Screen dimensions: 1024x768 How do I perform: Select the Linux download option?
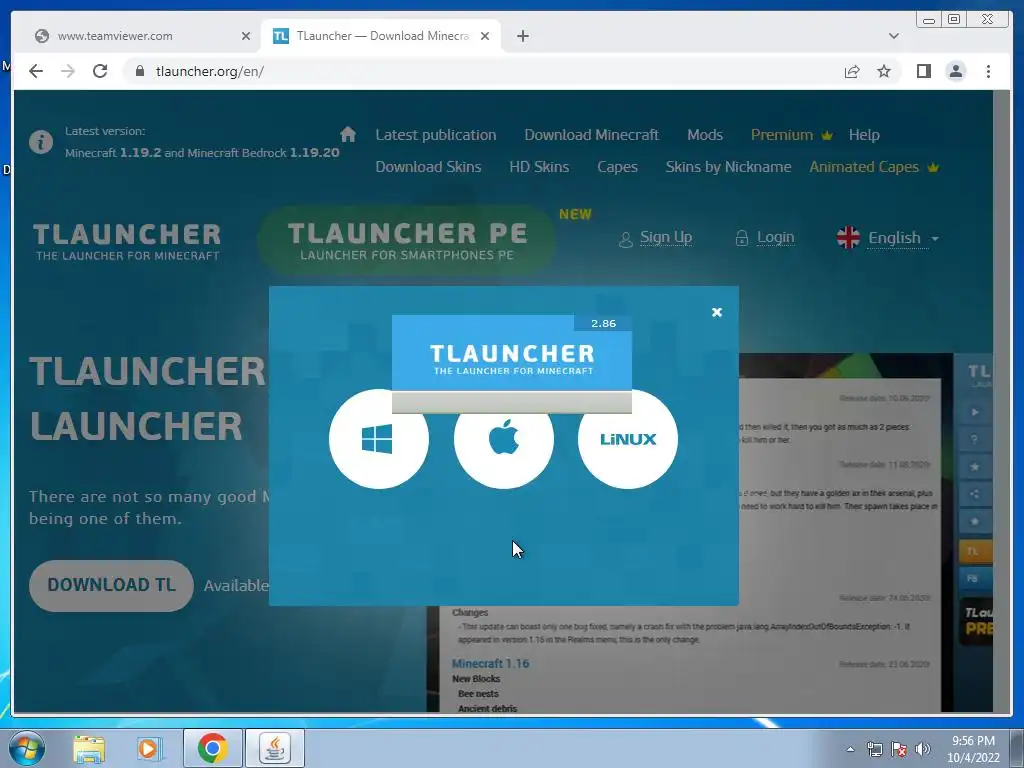pyautogui.click(x=628, y=439)
